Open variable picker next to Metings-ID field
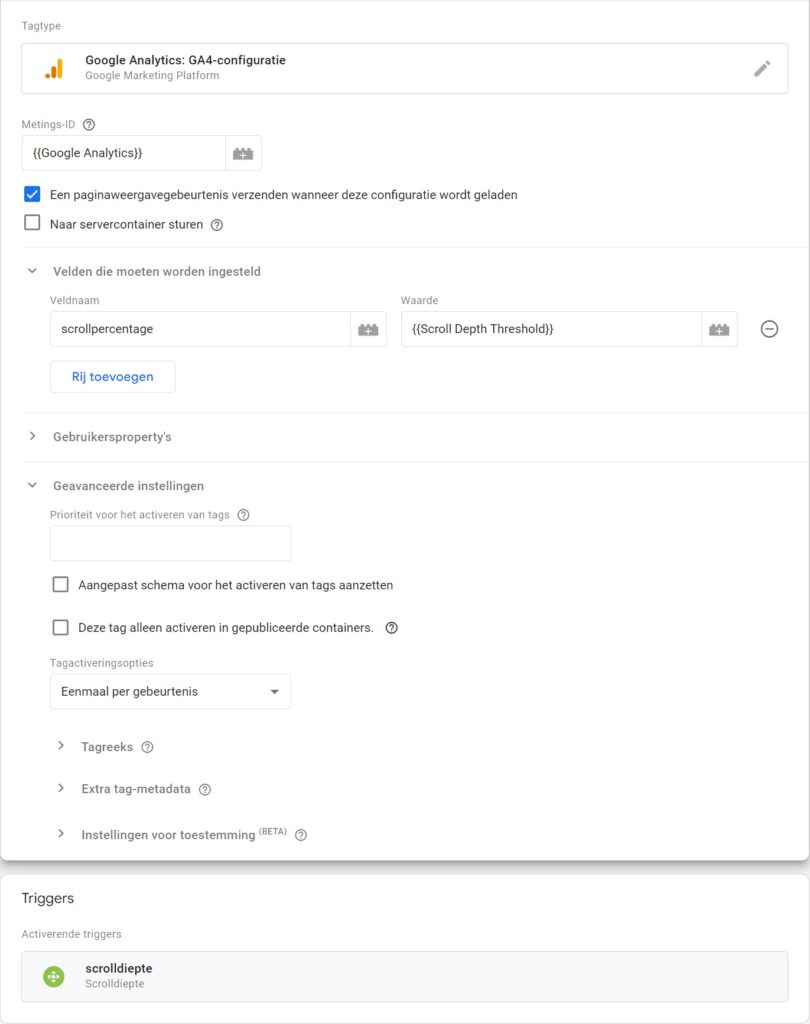The image size is (810, 1024). click(x=243, y=153)
